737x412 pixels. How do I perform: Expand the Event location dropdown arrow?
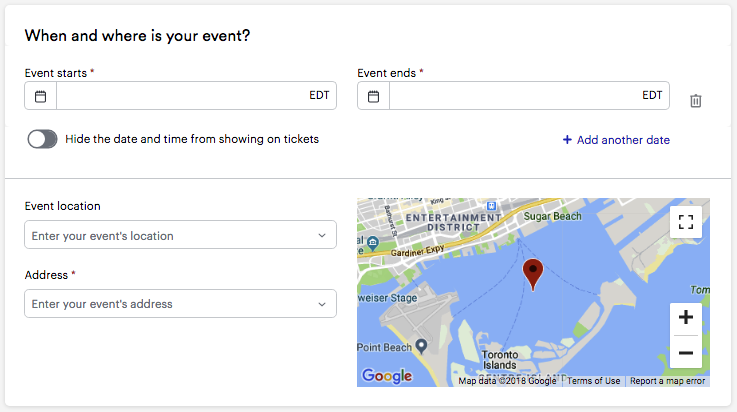pos(322,235)
